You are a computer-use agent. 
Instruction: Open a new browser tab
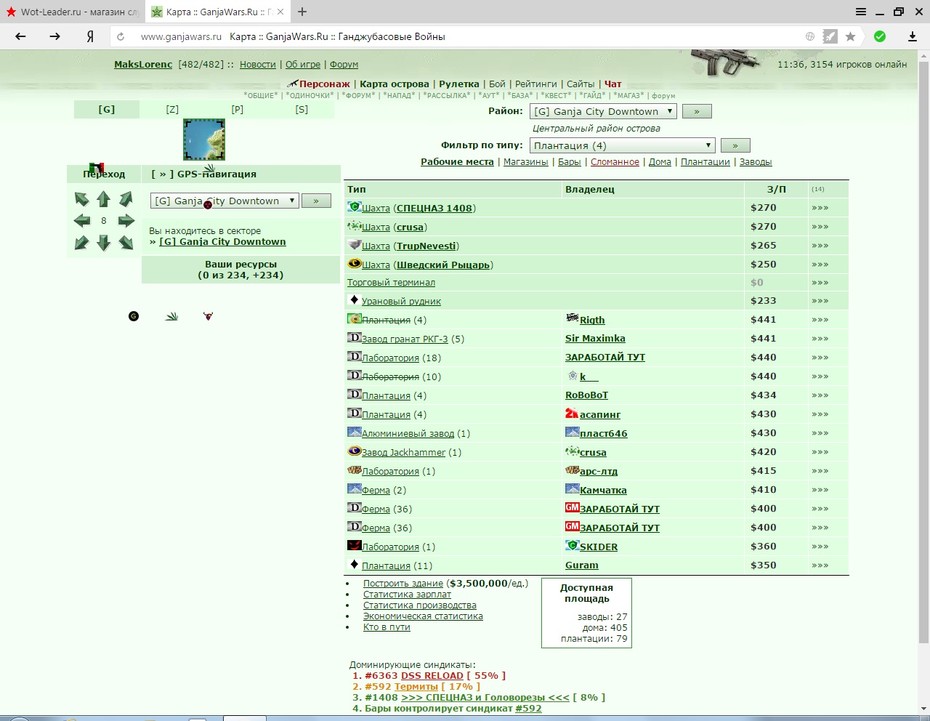click(x=302, y=12)
